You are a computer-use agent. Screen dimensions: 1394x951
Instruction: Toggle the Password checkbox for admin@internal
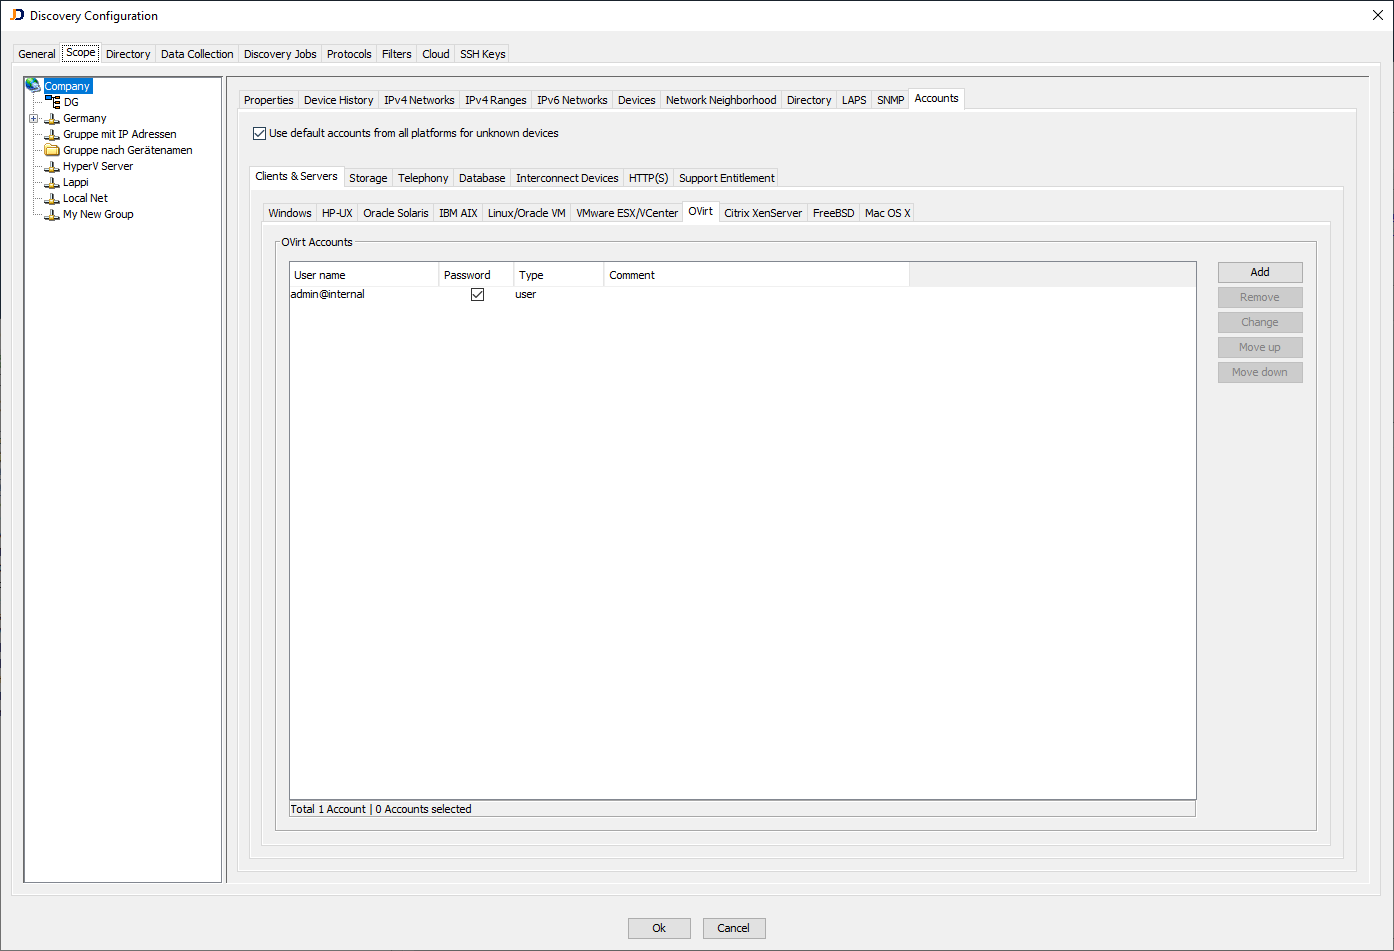coord(477,293)
